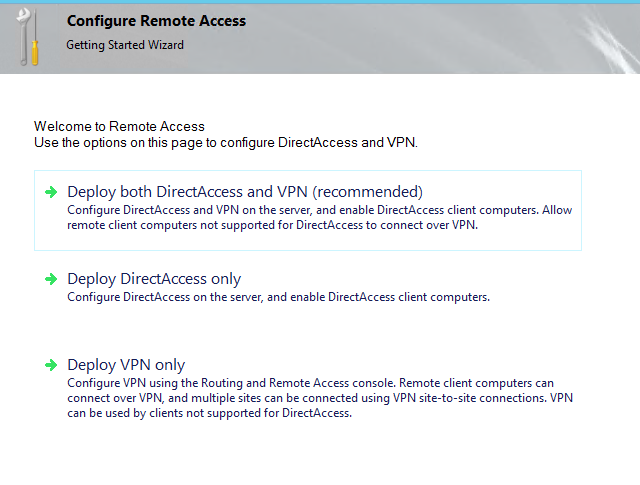Click green arrow beside Deploy VPN only
Image resolution: width=640 pixels, height=485 pixels.
[51, 365]
